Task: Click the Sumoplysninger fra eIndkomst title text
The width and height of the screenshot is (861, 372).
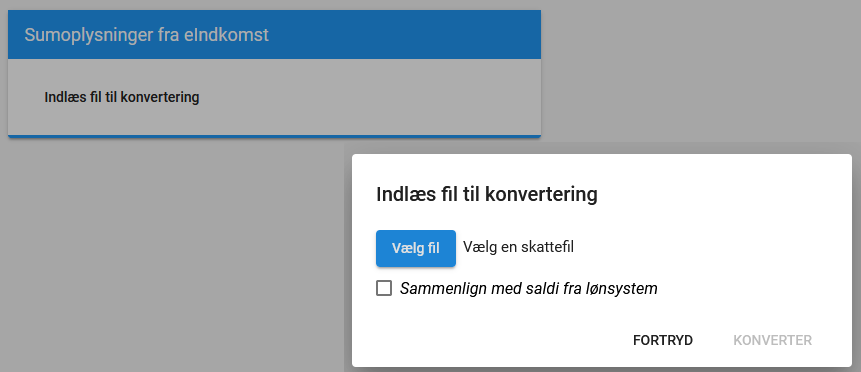Action: (147, 35)
